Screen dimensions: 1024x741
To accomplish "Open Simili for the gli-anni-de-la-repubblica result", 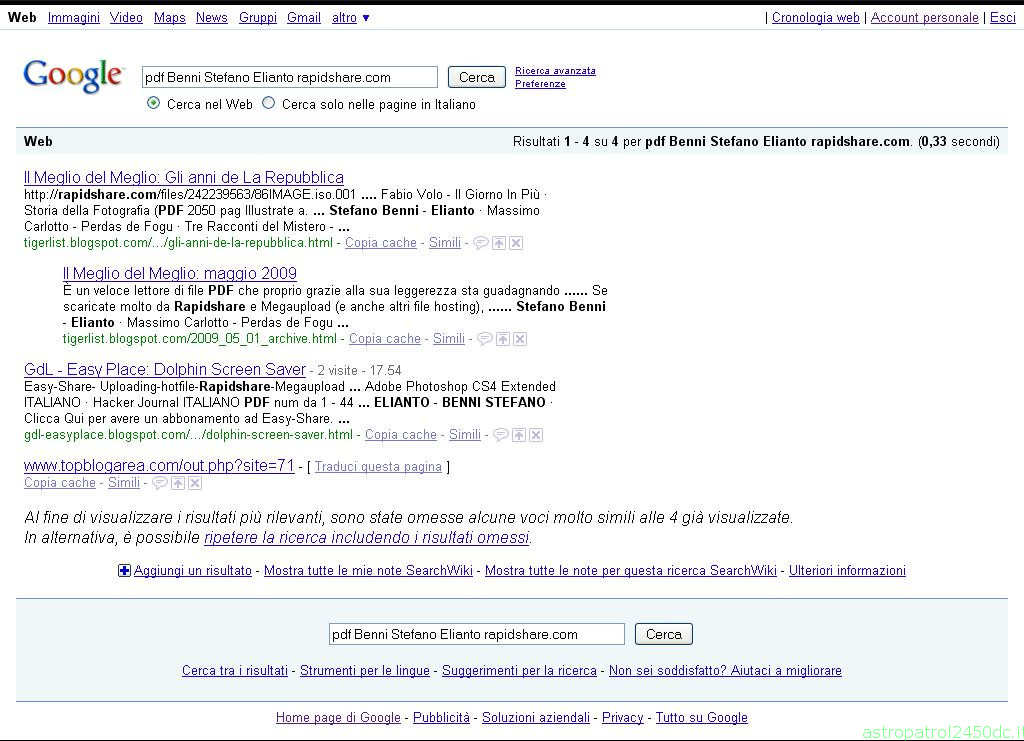I will click(445, 242).
